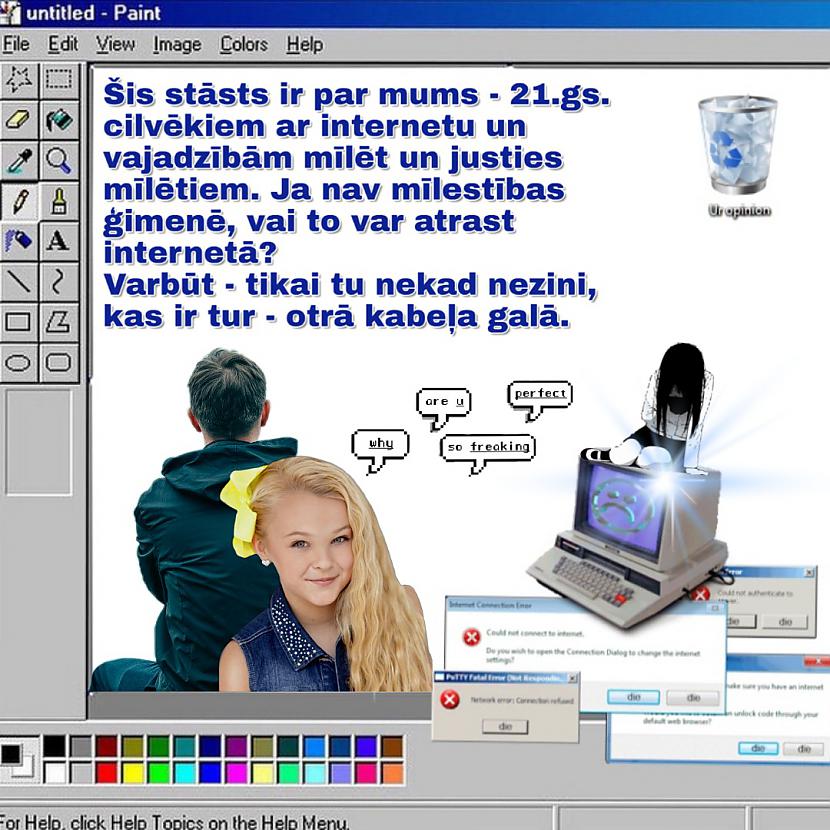Pick the magenta color swatch
This screenshot has width=830, height=830.
pyautogui.click(x=236, y=773)
